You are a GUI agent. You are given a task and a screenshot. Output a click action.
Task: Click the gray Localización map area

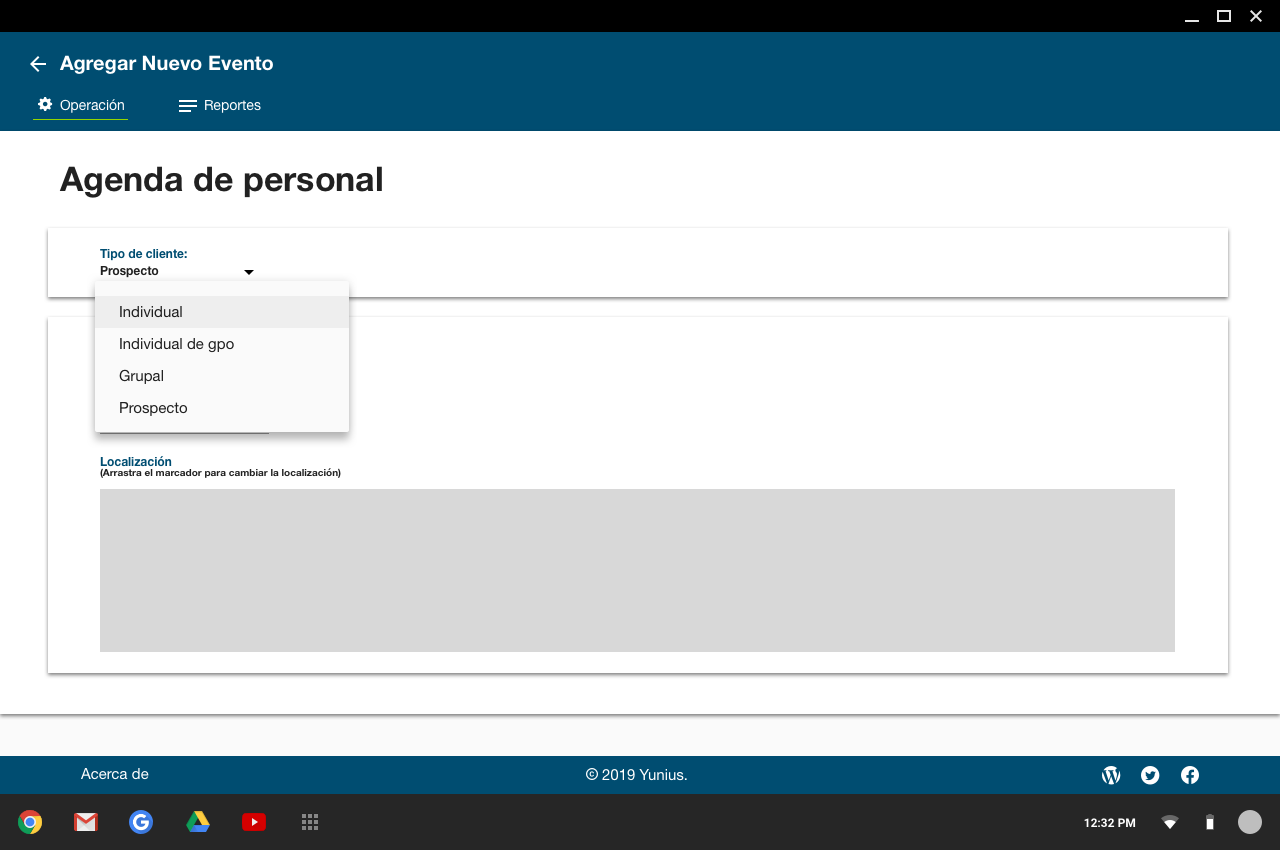[x=637, y=570]
